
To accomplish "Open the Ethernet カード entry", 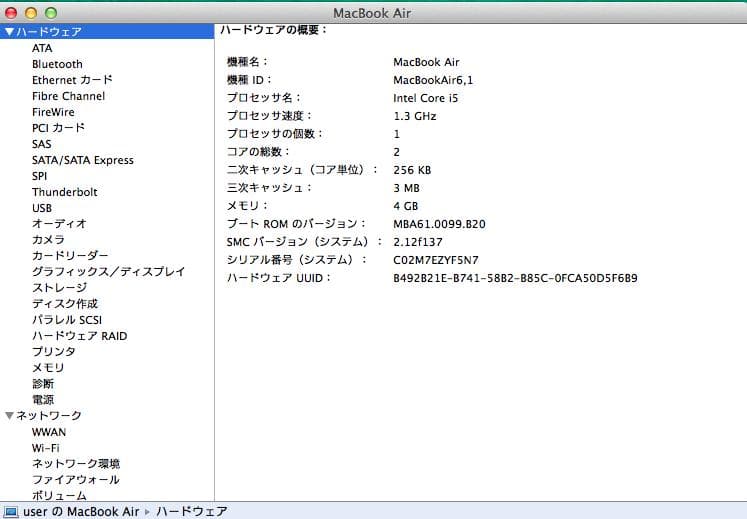I will point(72,80).
